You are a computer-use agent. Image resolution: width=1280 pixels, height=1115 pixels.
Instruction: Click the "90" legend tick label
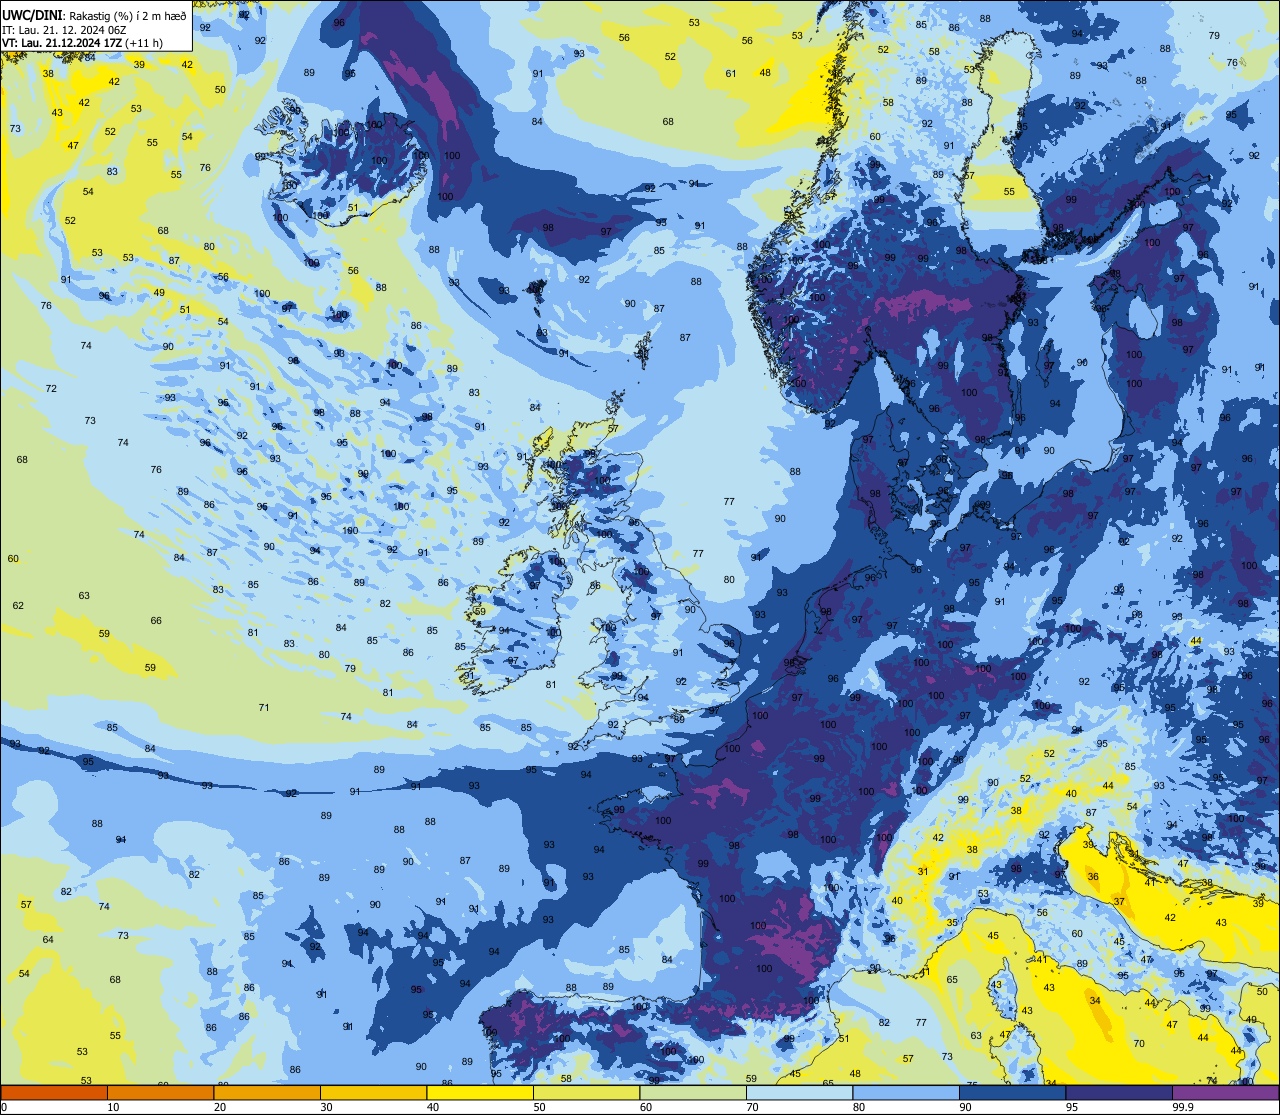(x=965, y=1106)
